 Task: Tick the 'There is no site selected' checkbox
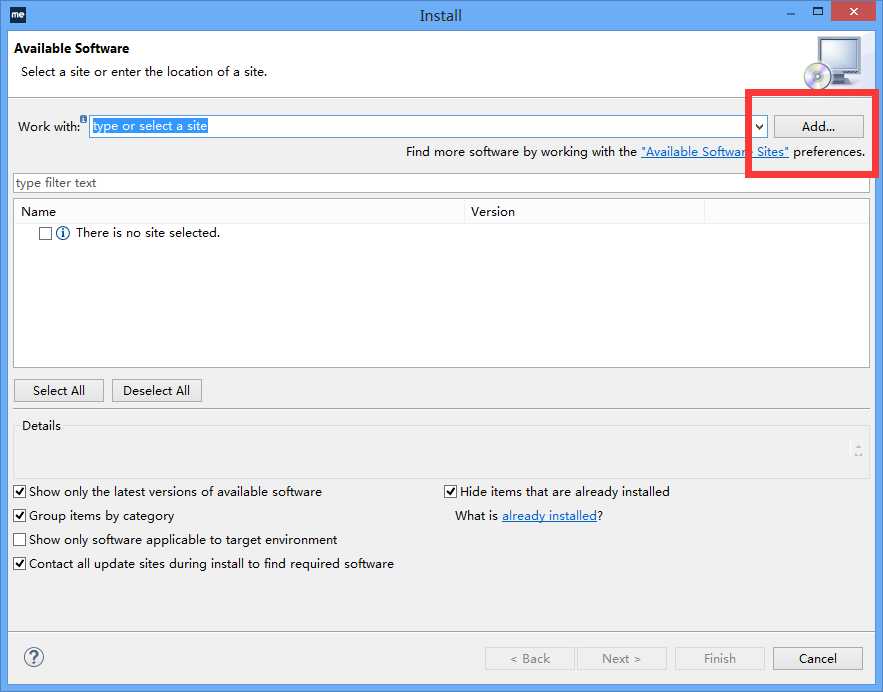pos(46,233)
